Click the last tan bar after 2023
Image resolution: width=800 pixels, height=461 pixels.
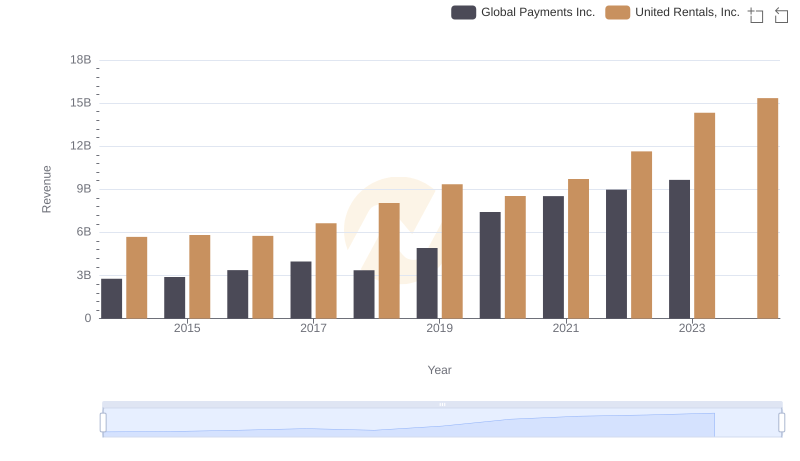767,208
